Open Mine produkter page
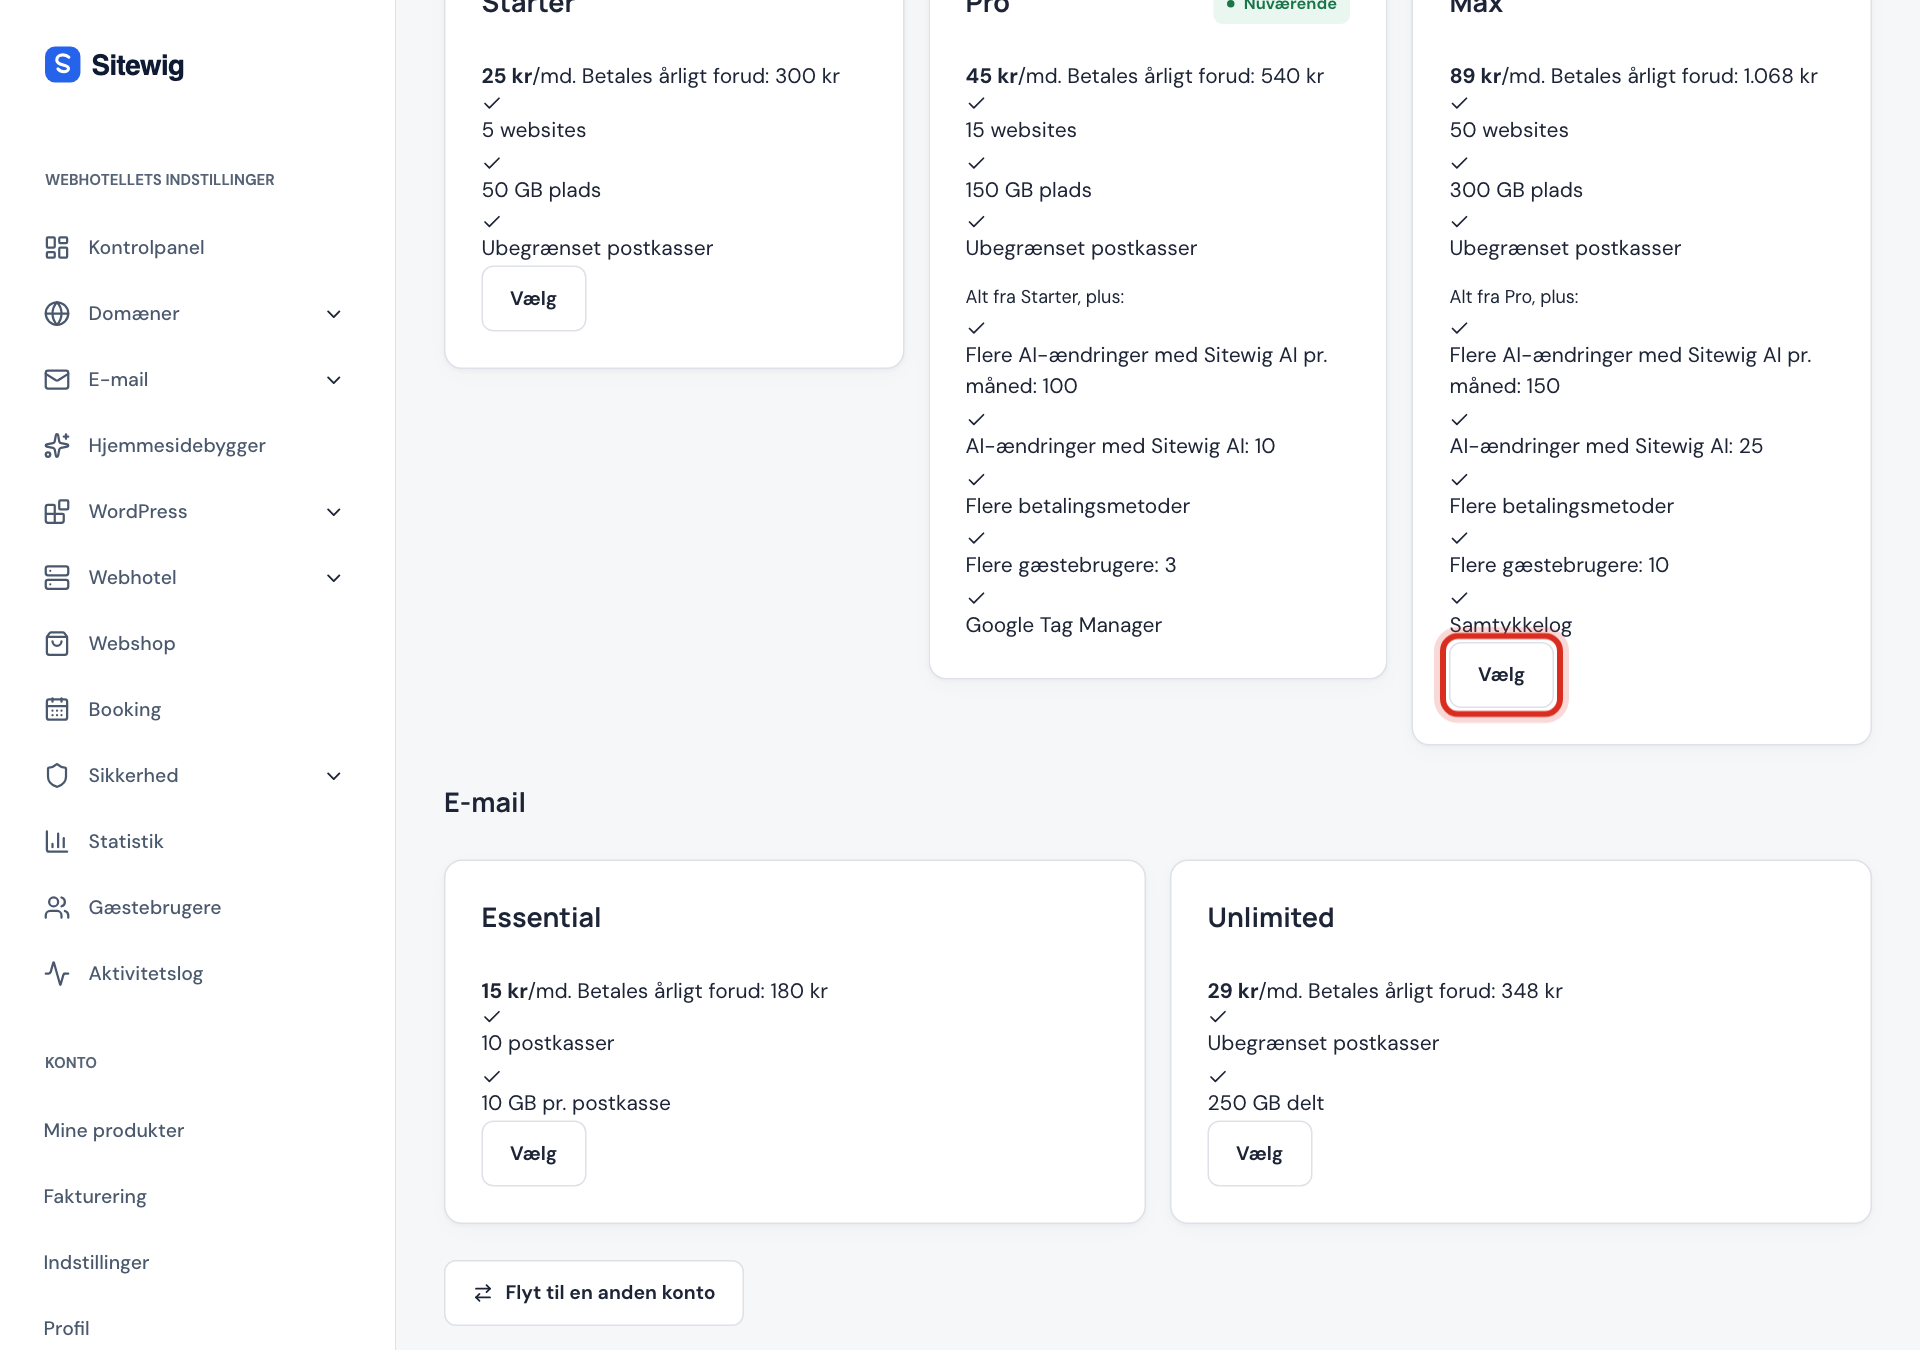The image size is (1920, 1350). coord(114,1131)
